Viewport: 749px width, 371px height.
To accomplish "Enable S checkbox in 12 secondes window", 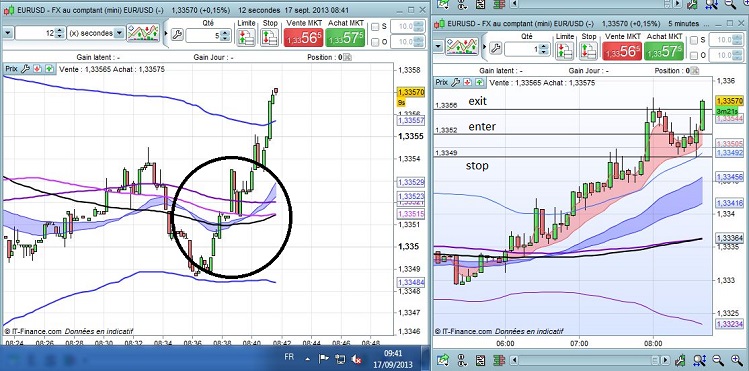I will 375,27.
